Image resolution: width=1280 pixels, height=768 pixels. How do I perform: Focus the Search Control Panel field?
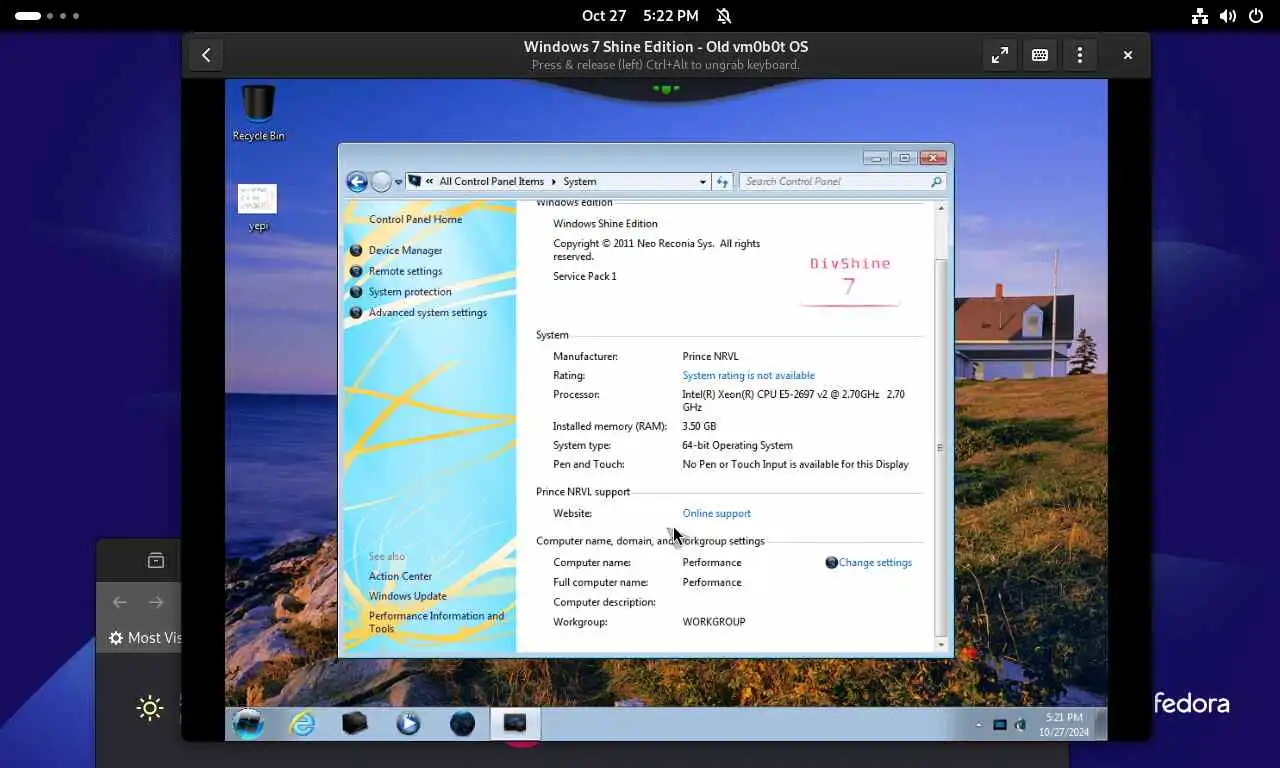click(842, 182)
